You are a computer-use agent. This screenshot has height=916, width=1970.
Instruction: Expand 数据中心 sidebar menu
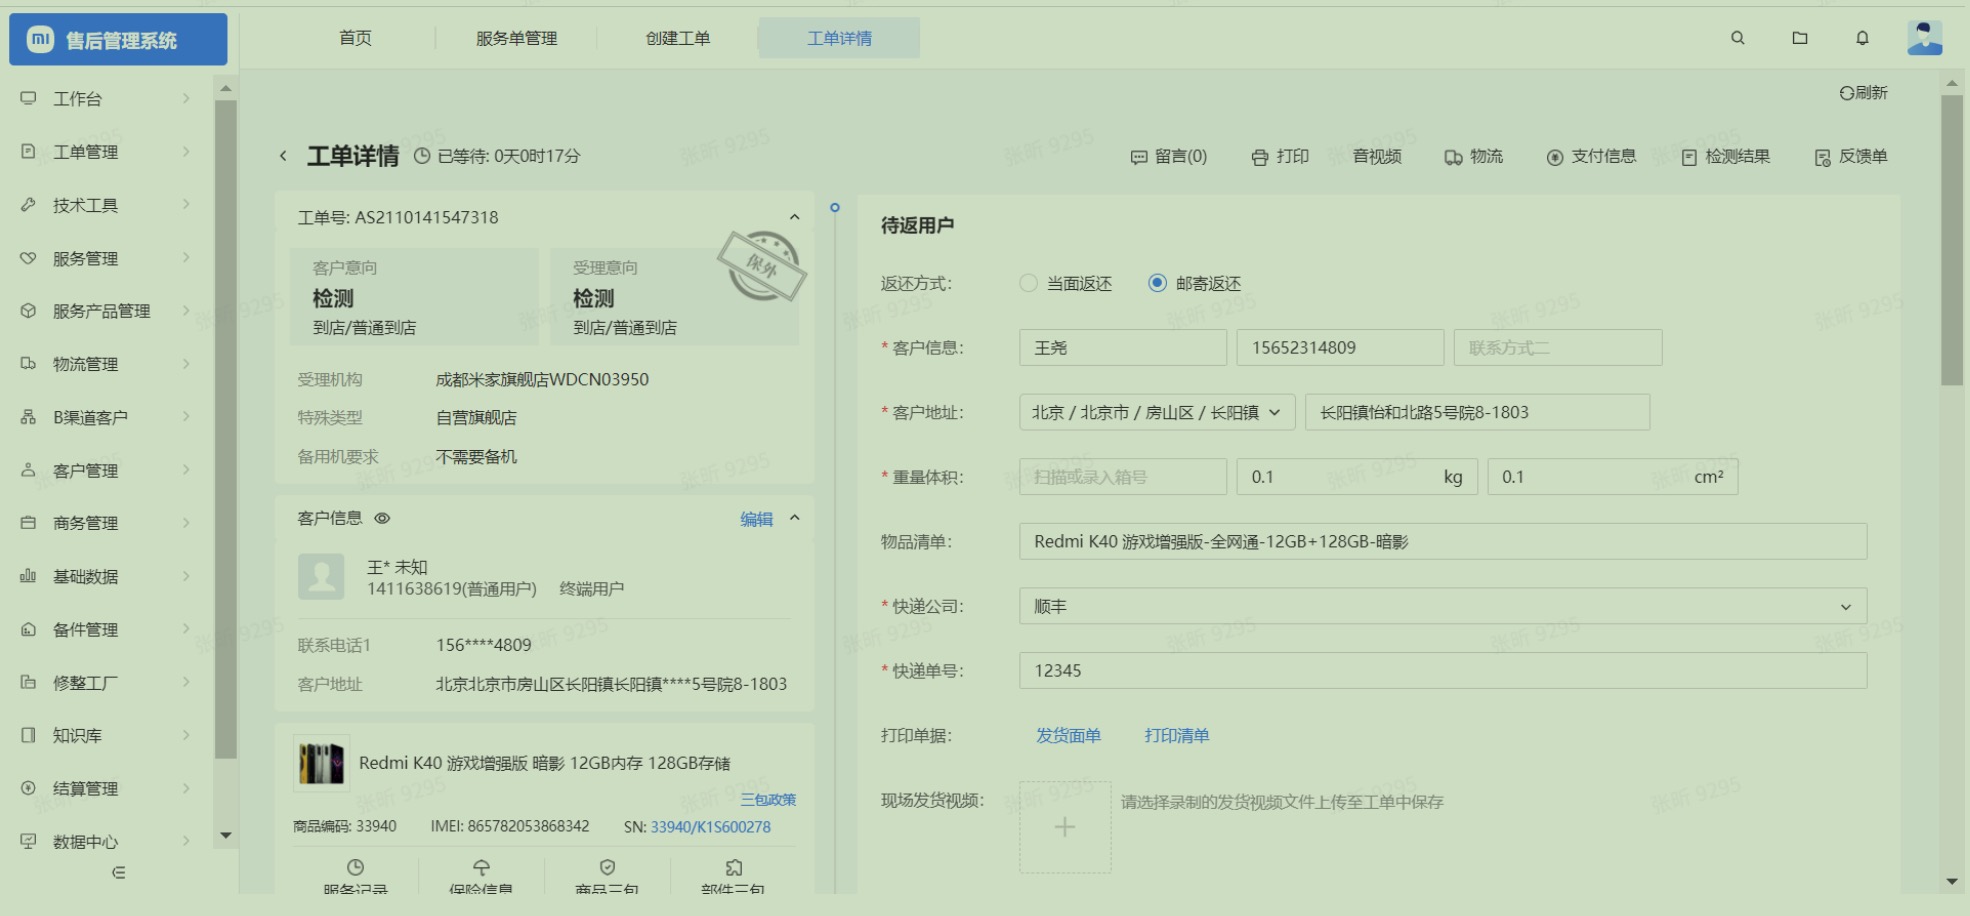tap(106, 842)
